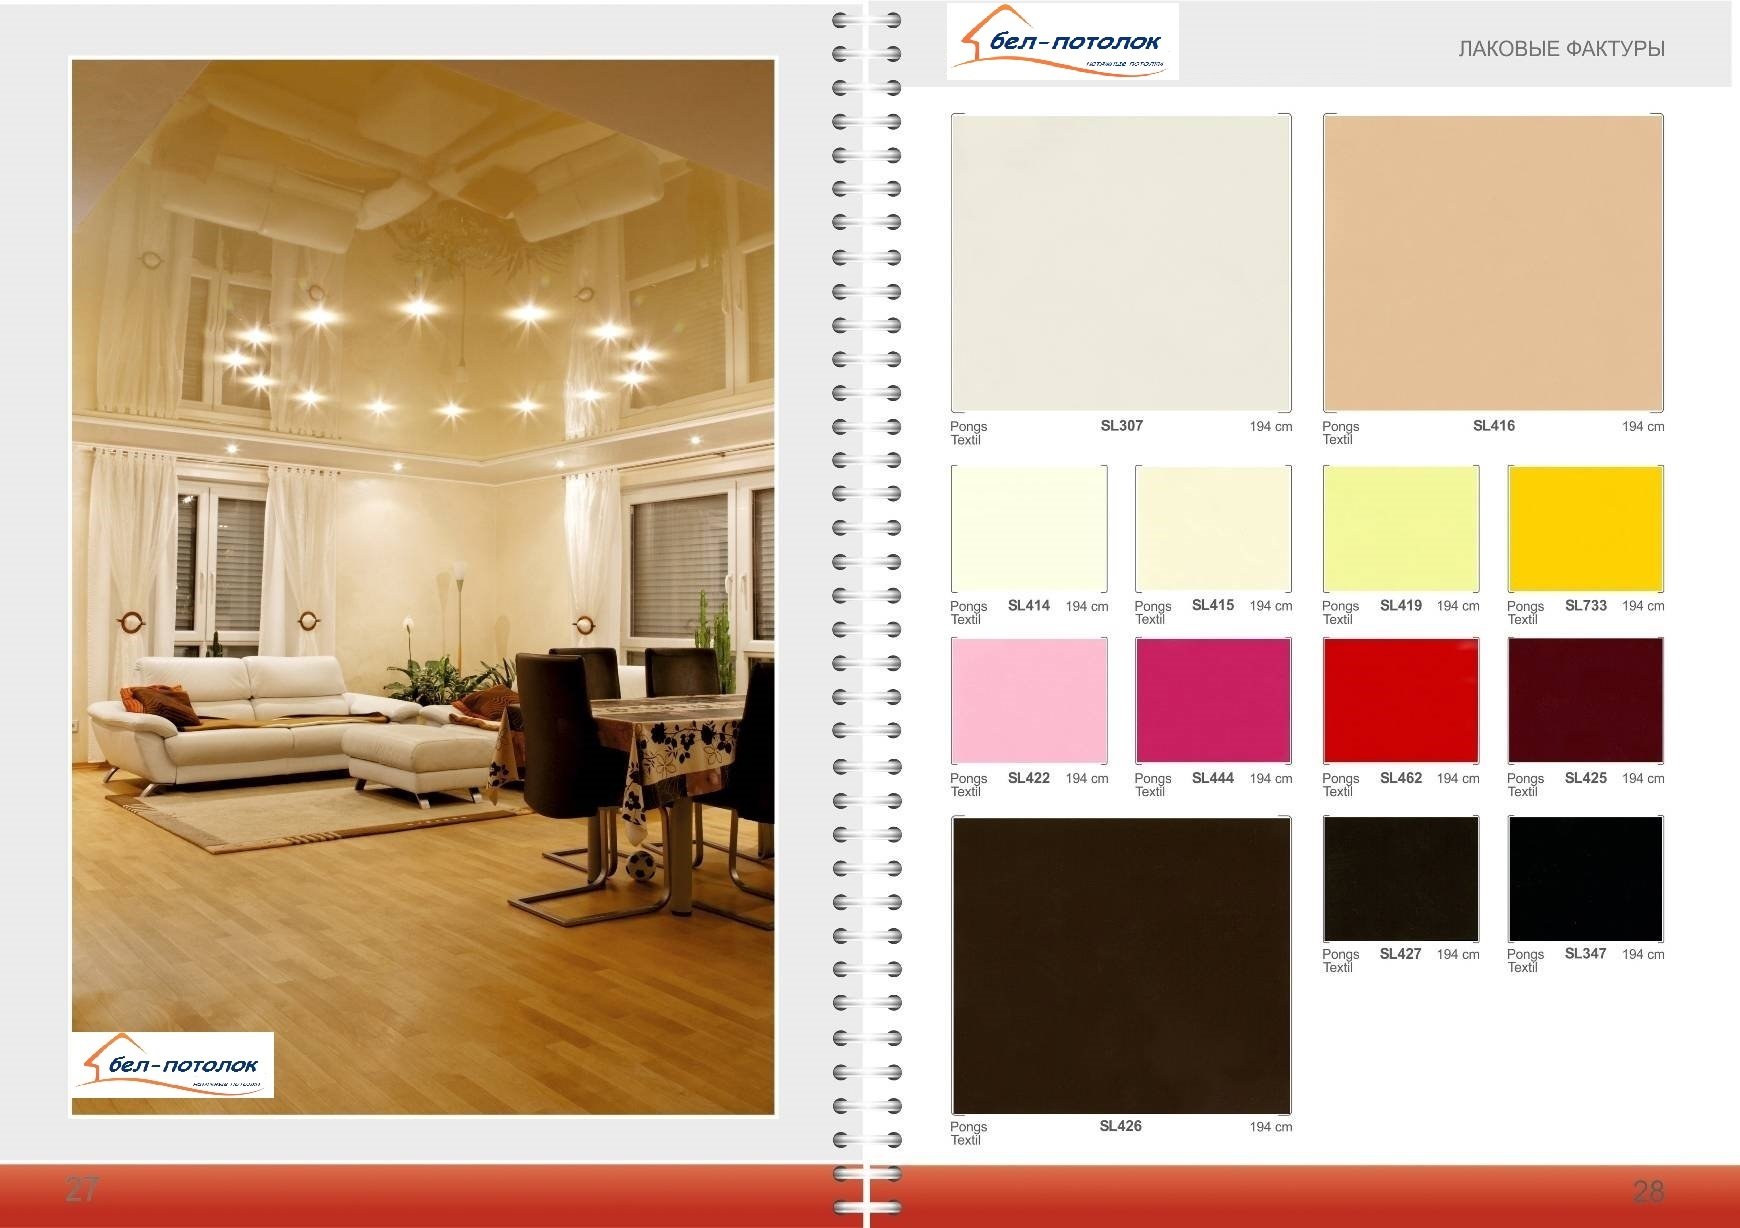Click page number 28
Viewport: 1740px width, 1228px height.
click(x=1648, y=1191)
